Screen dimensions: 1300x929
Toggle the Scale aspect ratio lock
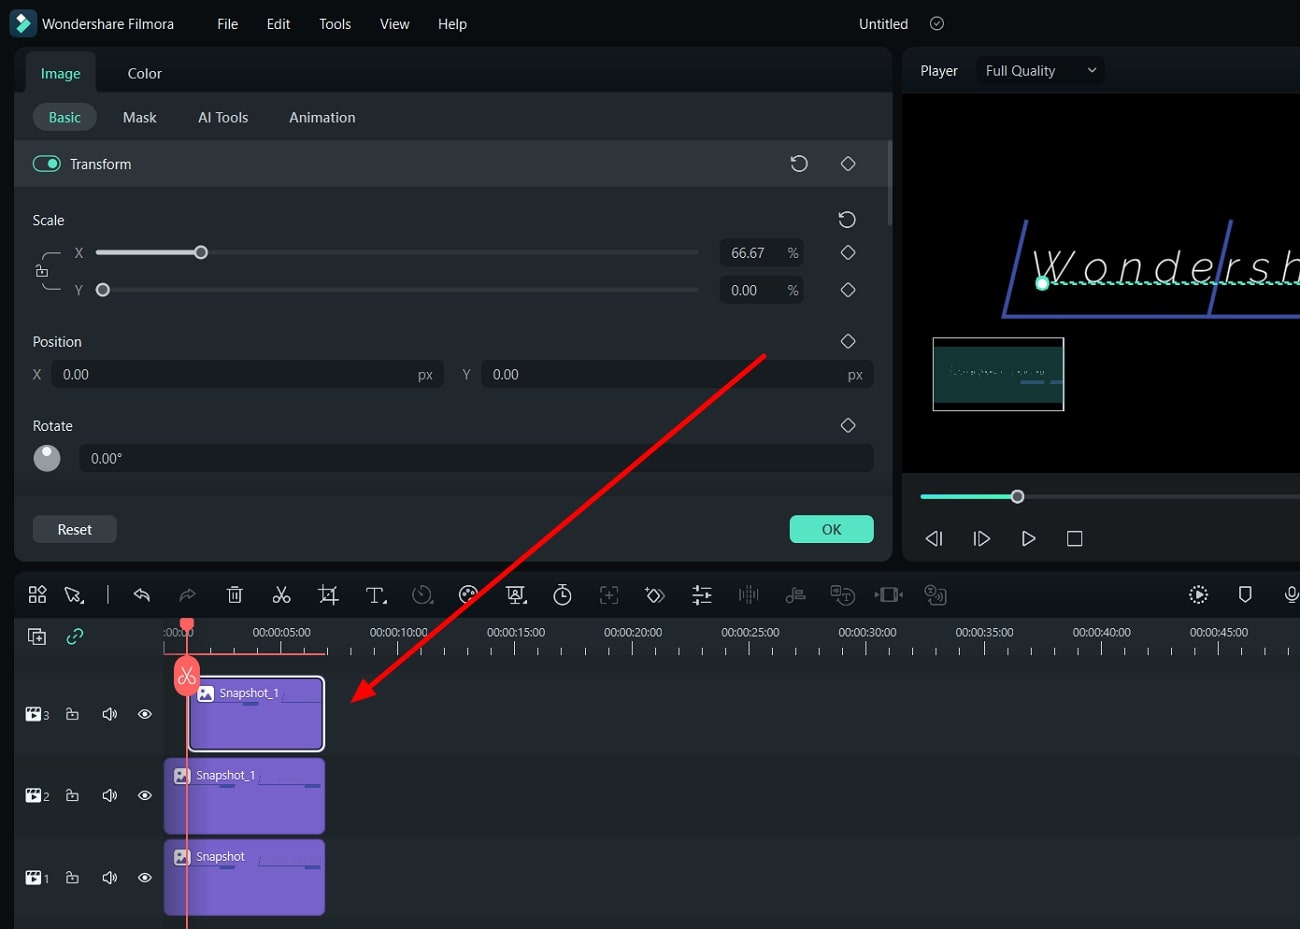tap(42, 271)
